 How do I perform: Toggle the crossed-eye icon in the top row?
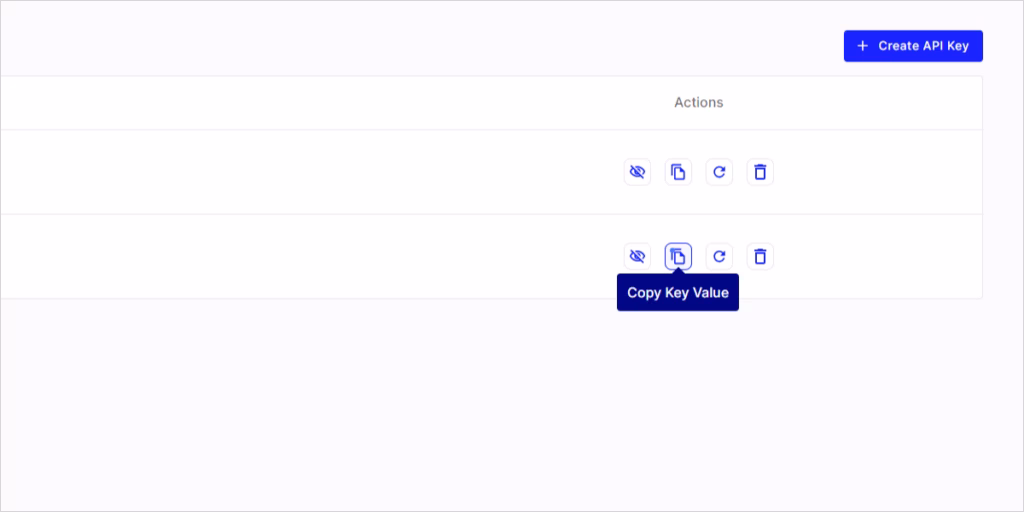pos(637,172)
